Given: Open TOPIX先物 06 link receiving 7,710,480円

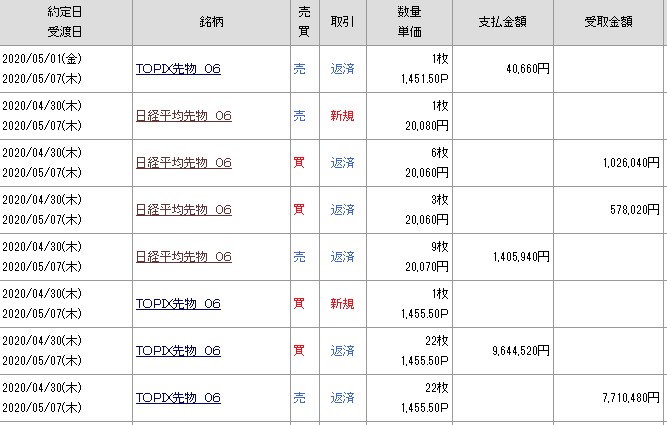Looking at the screenshot, I should [177, 398].
